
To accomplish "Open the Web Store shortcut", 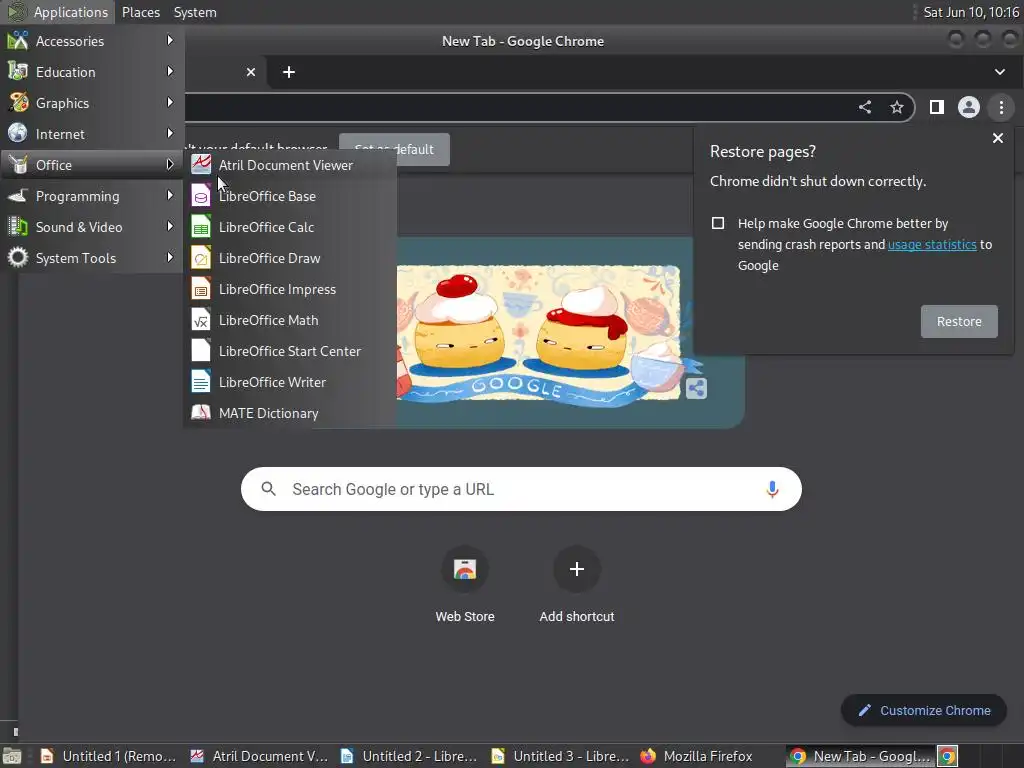I will (465, 585).
